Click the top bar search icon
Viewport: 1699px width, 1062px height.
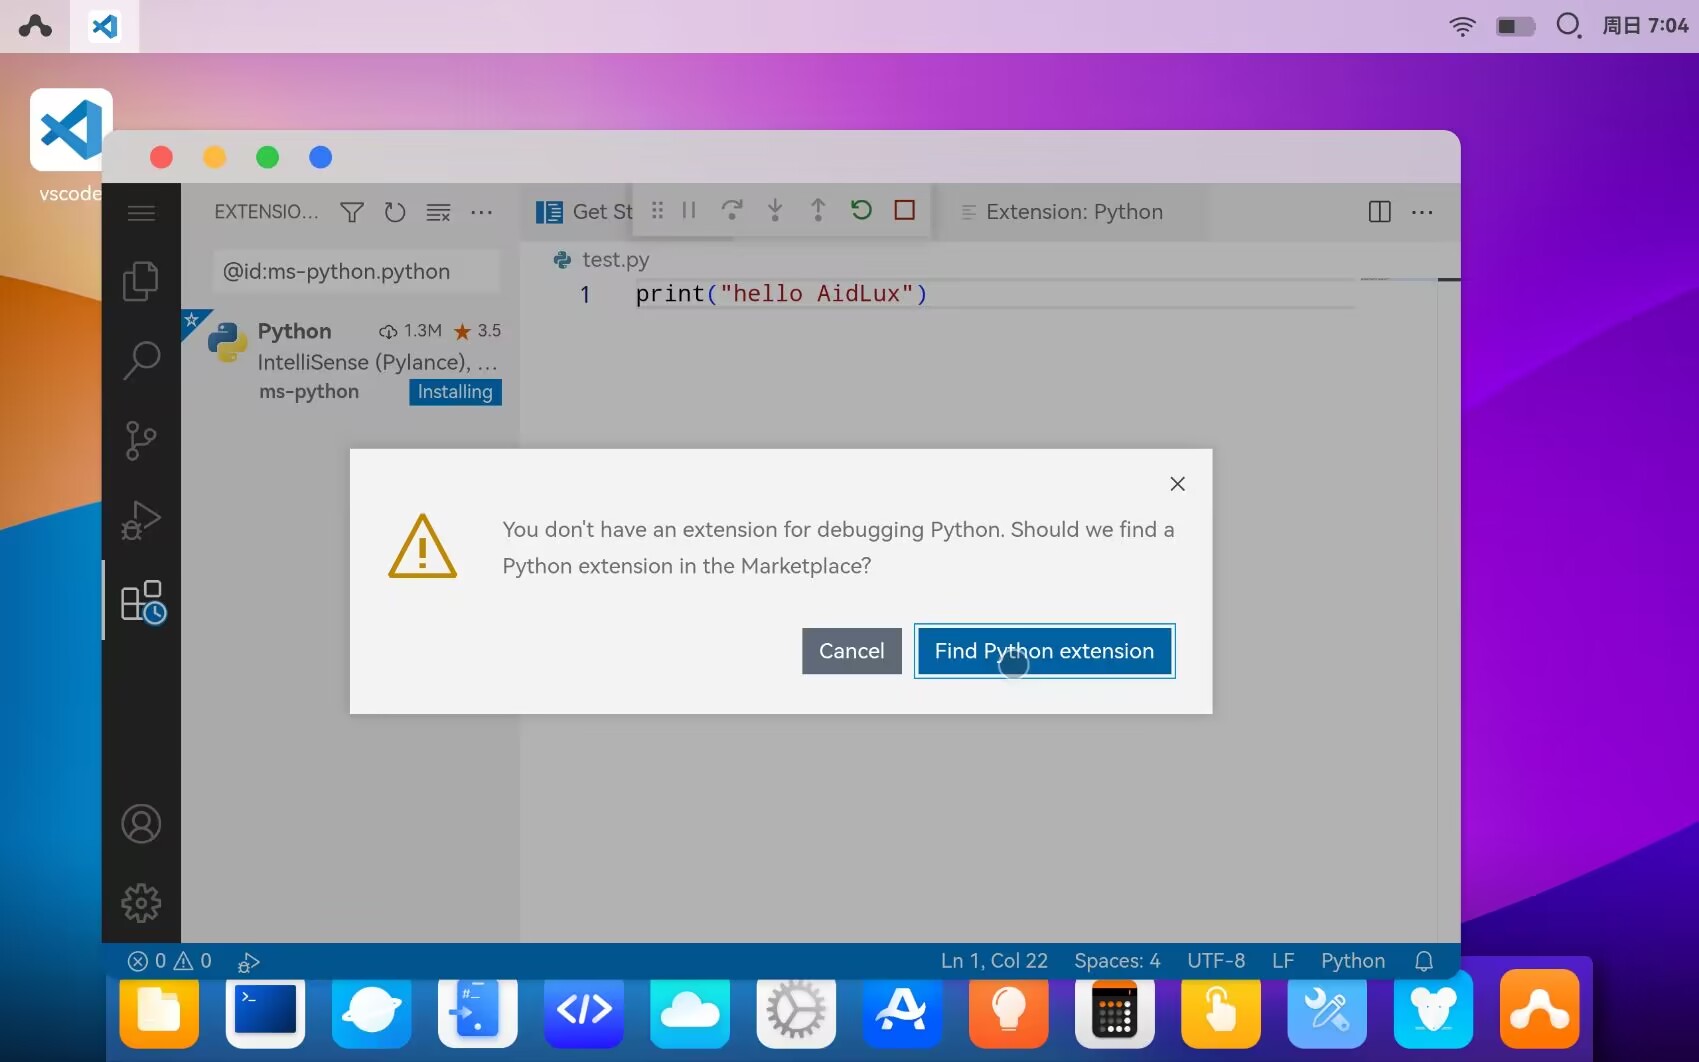click(1569, 25)
